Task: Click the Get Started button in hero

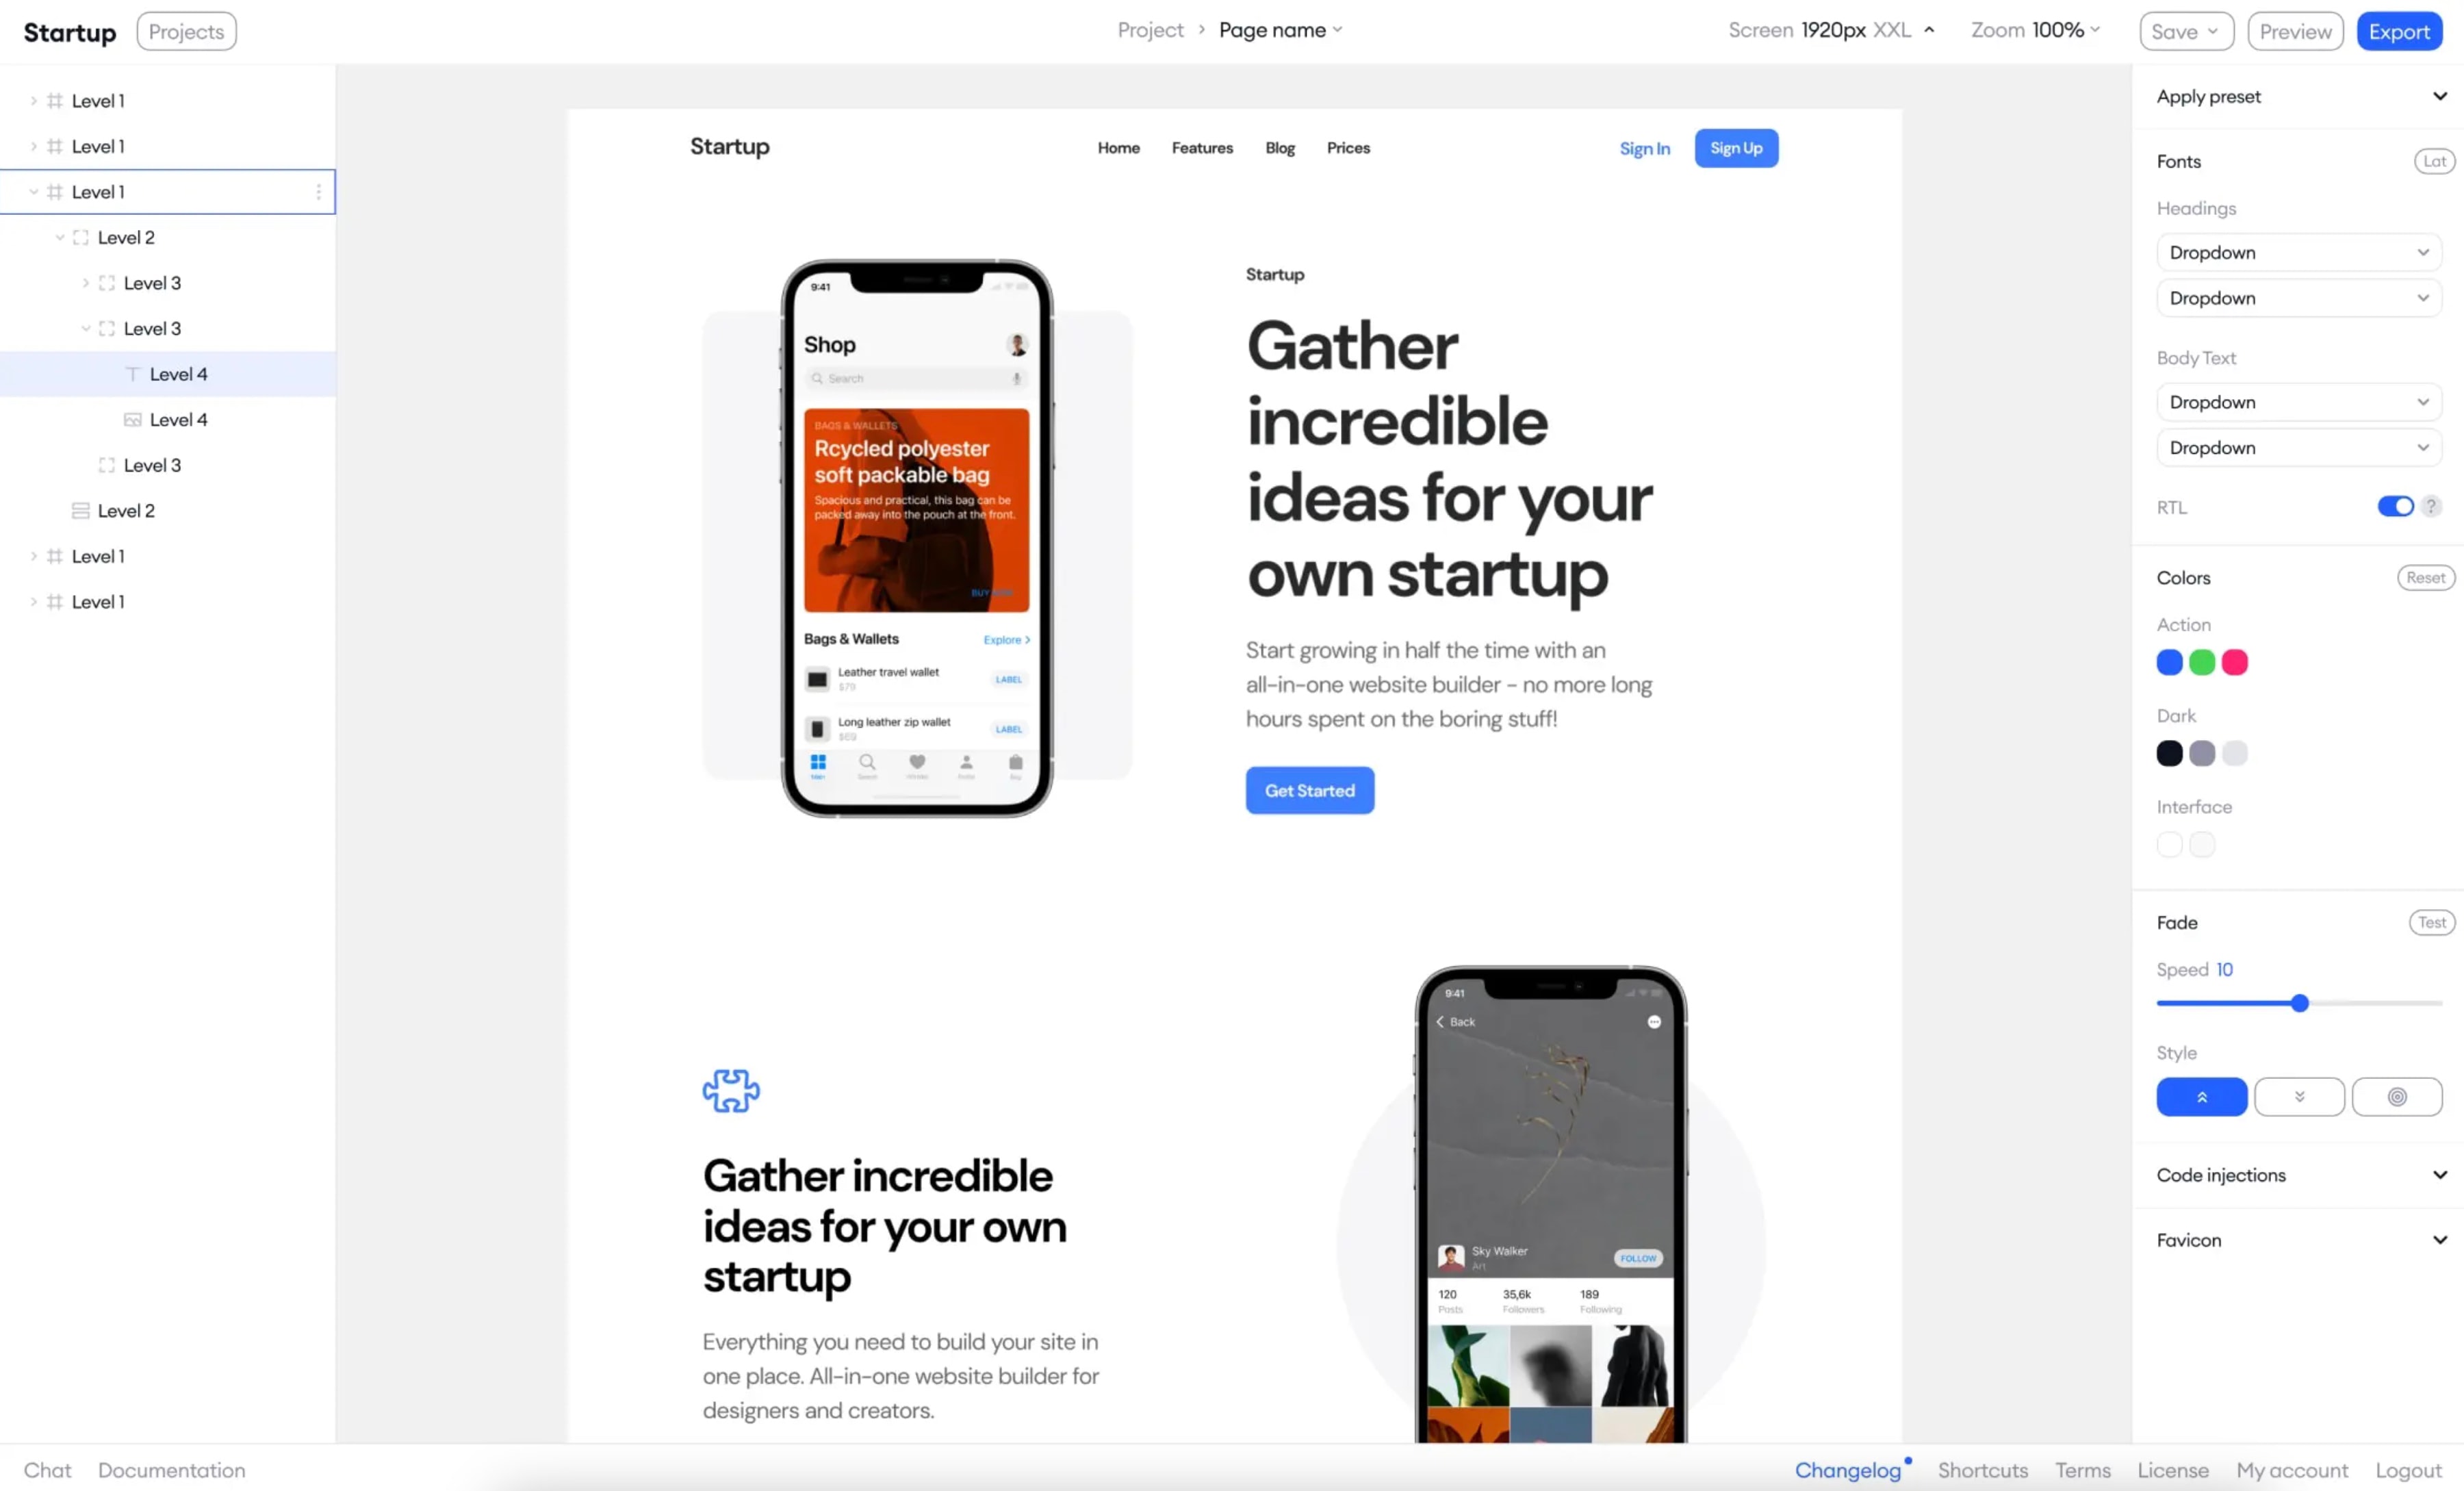Action: [x=1309, y=789]
